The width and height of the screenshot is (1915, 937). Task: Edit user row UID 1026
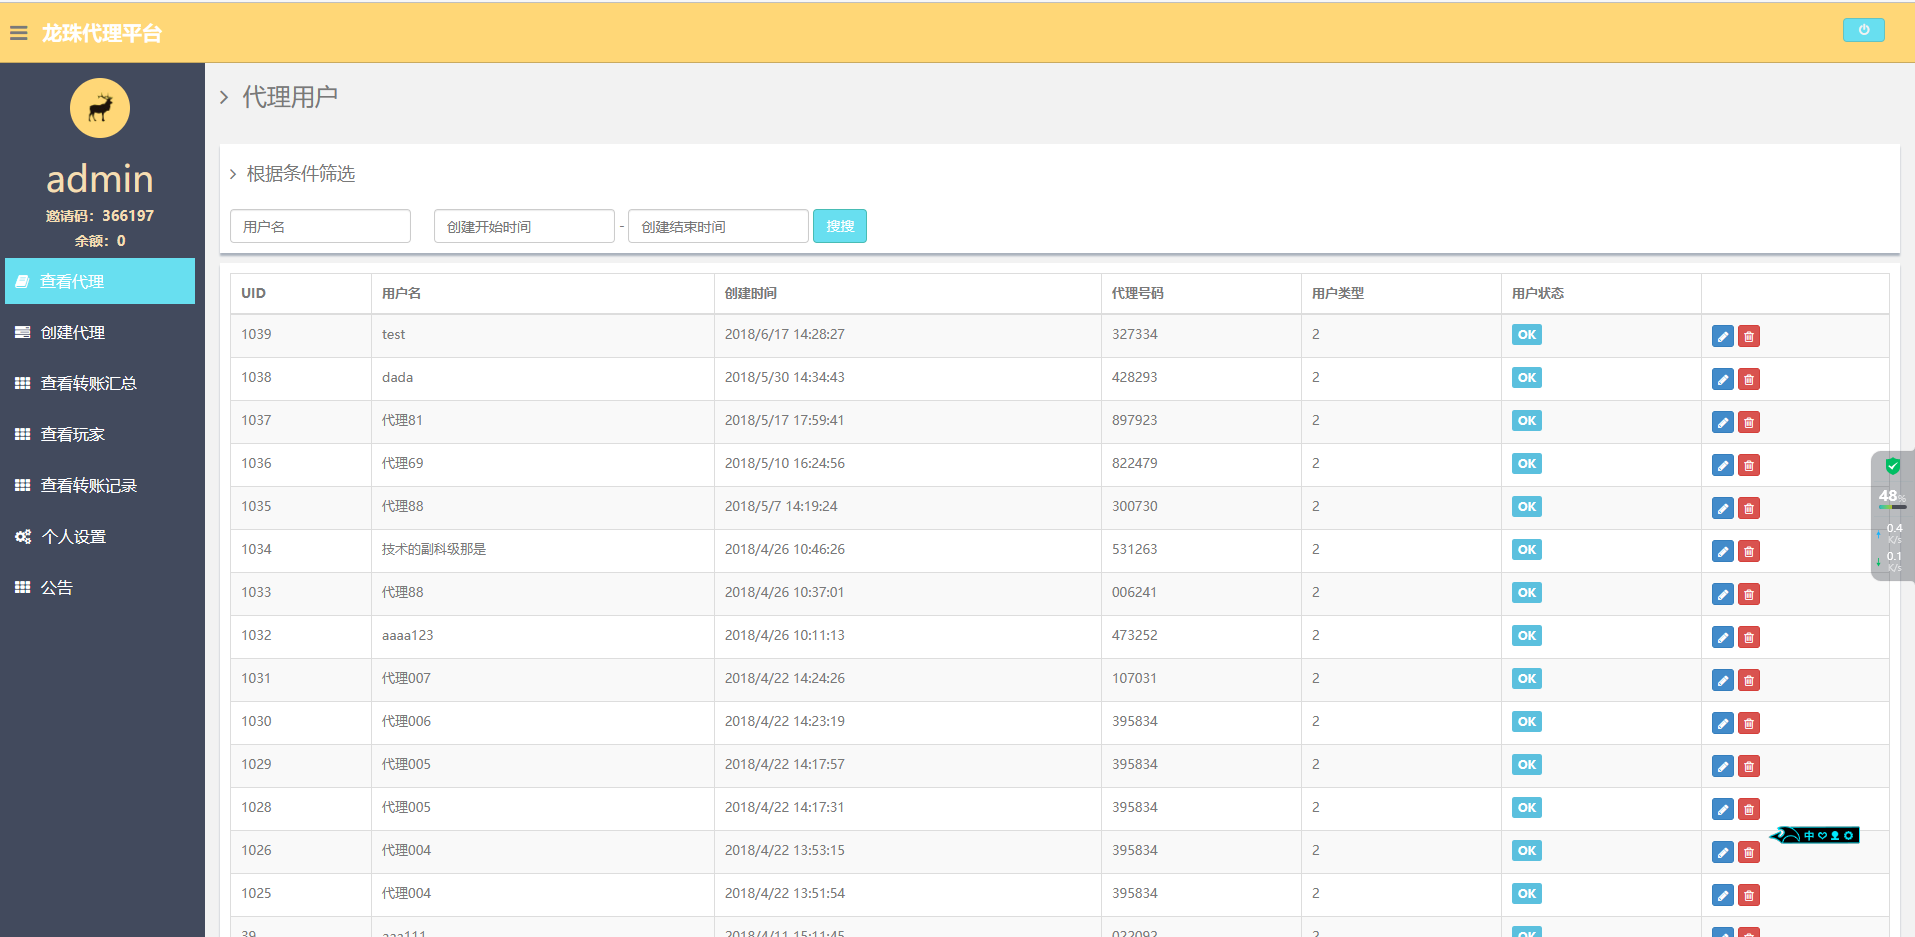click(1722, 852)
